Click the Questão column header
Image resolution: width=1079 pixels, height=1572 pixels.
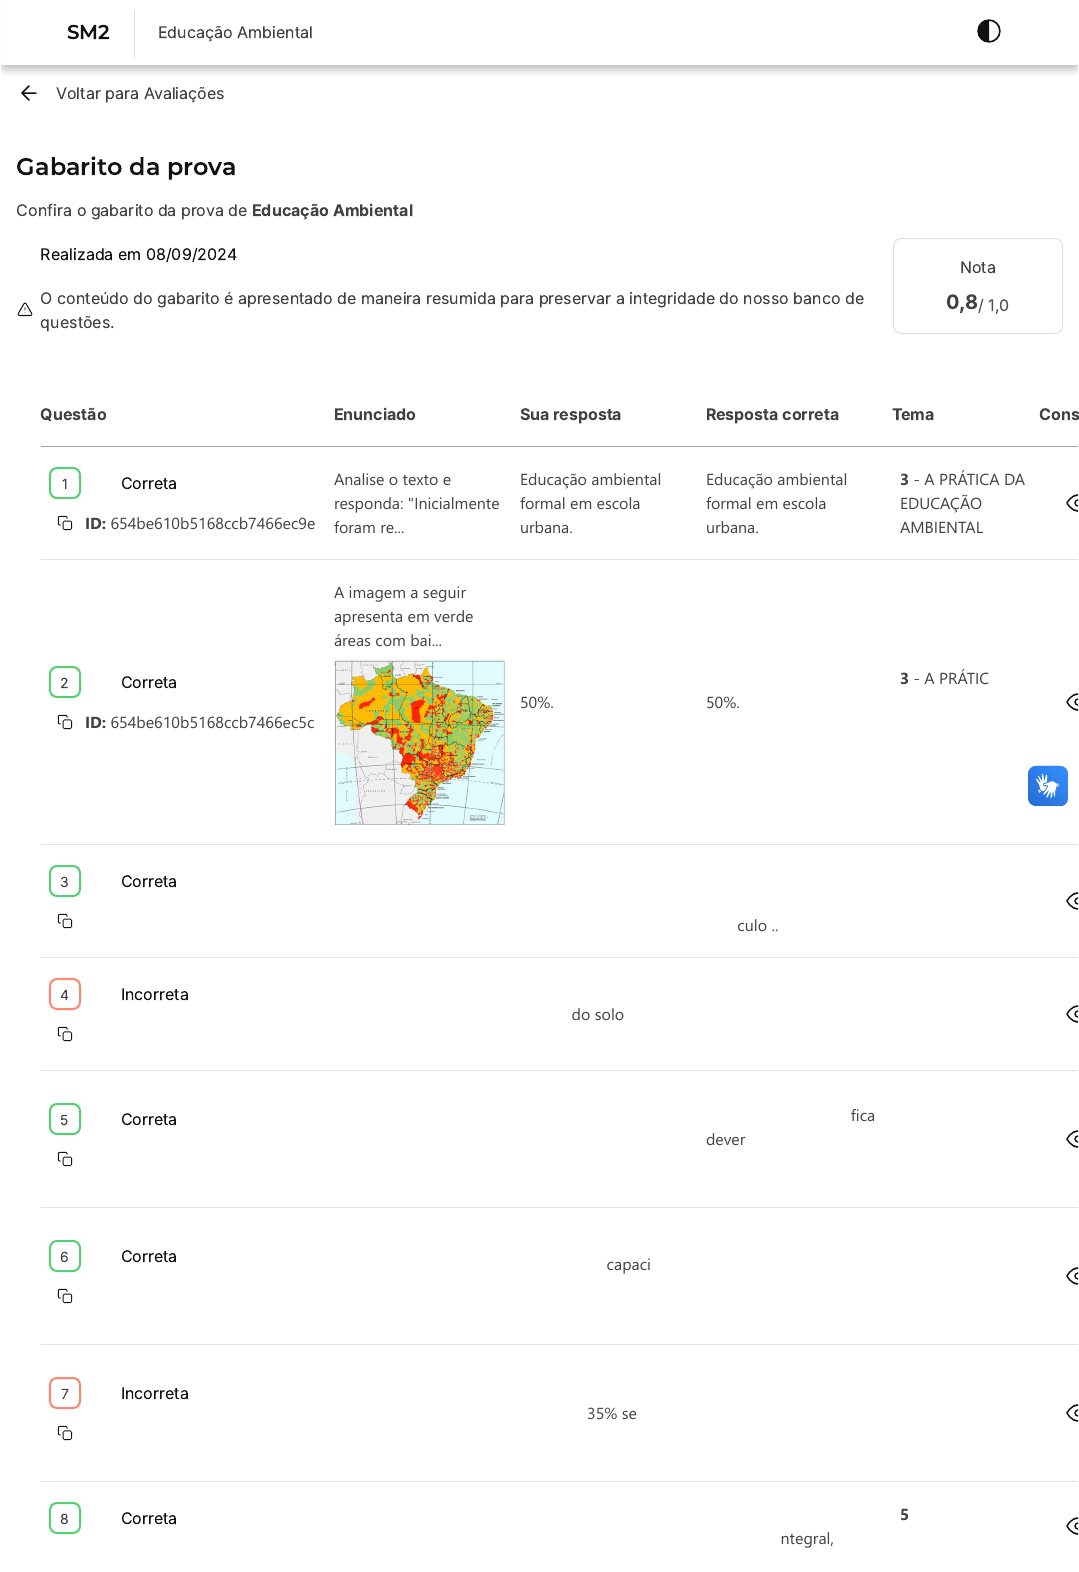[73, 414]
